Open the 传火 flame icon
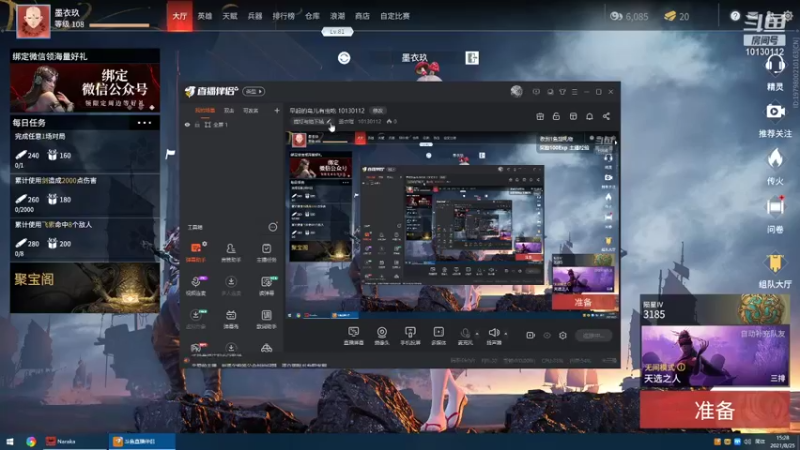The height and width of the screenshot is (450, 800). point(775,159)
